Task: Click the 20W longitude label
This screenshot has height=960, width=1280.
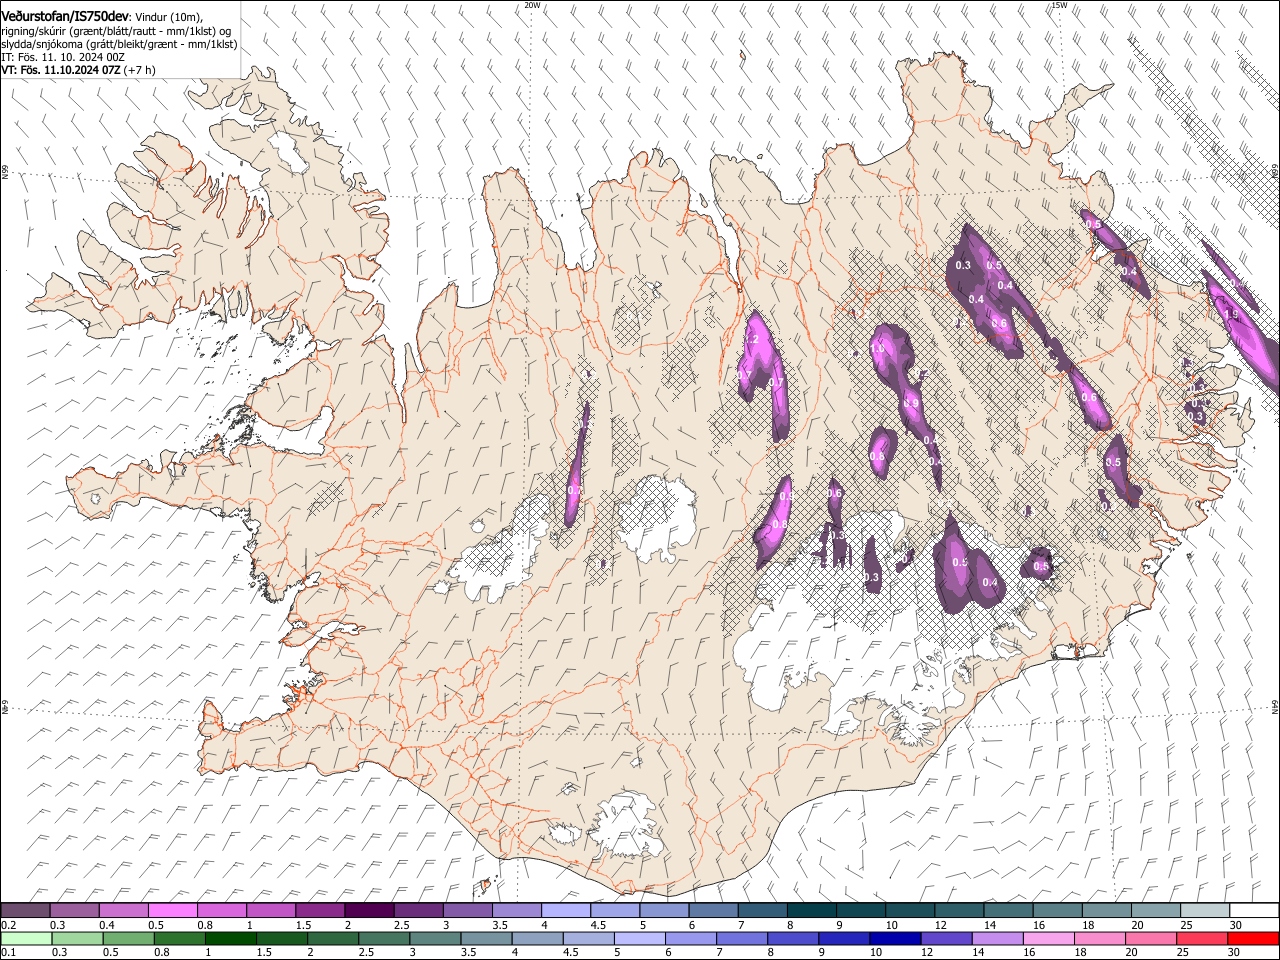Action: click(x=532, y=5)
